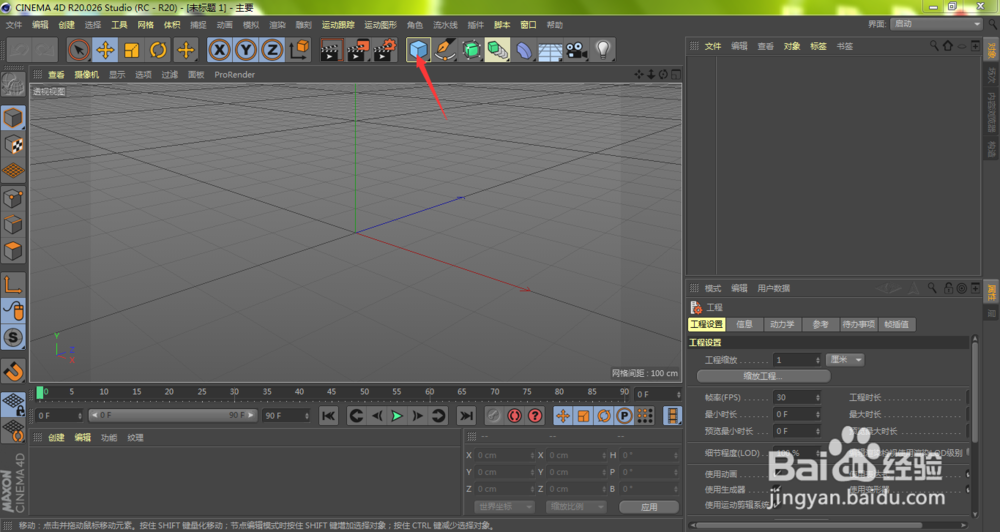Click the Subdivision Surface generator icon
This screenshot has height=532, width=1000.
[471, 50]
